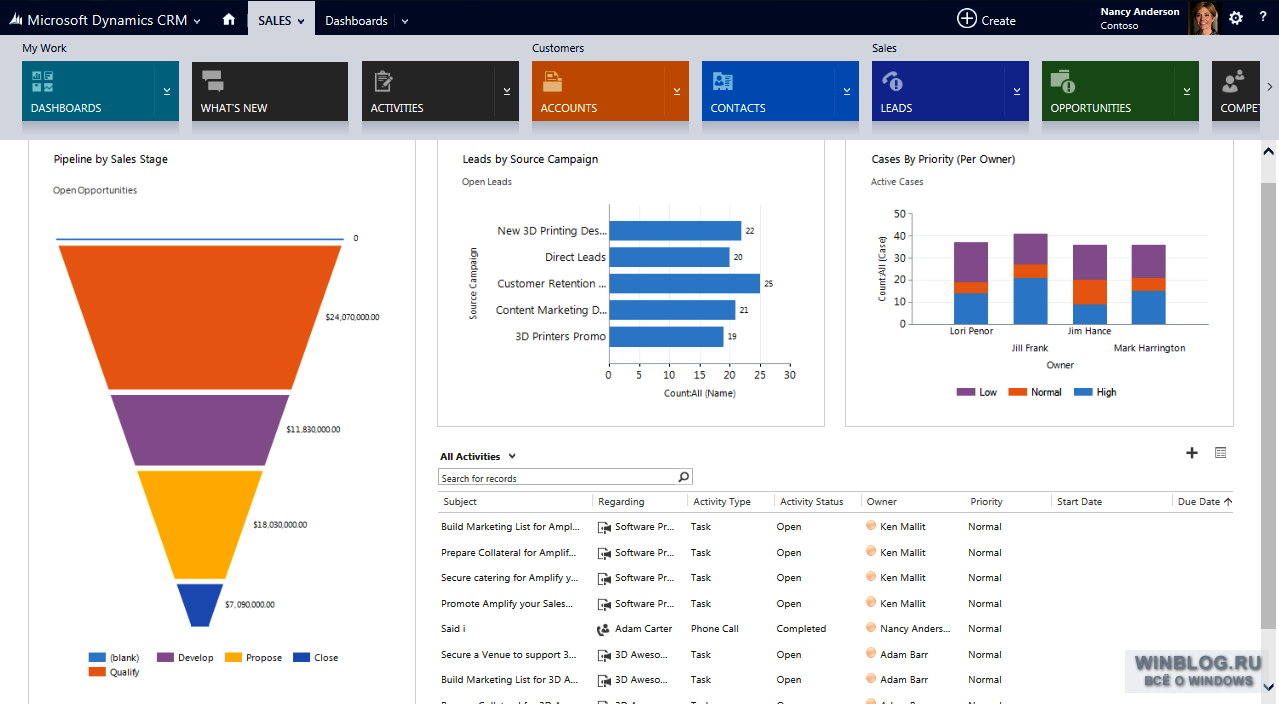This screenshot has width=1279, height=704.
Task: Open 'Said i' phone call record
Action: pyautogui.click(x=453, y=629)
